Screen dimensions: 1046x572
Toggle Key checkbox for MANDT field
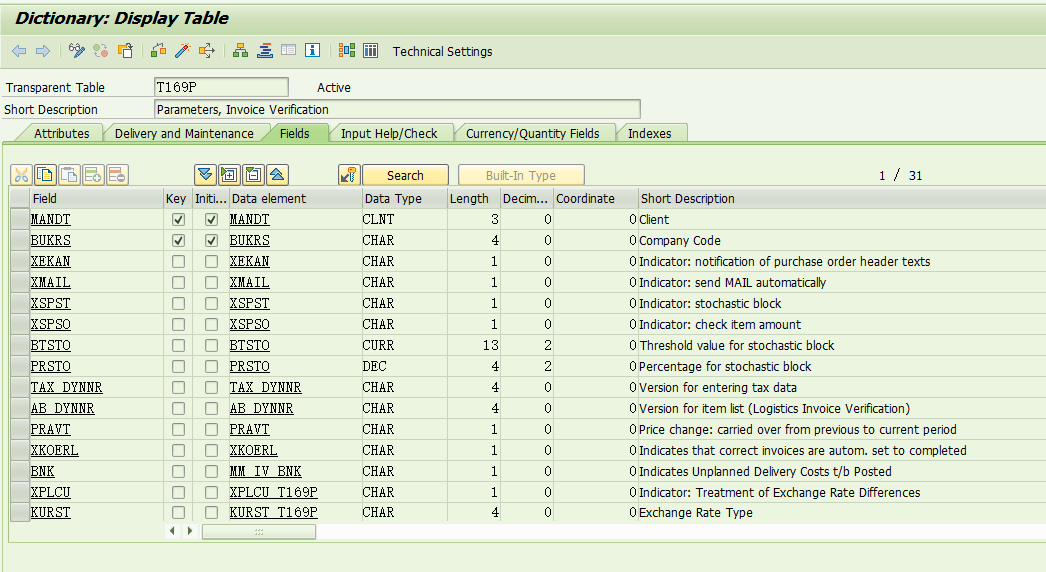point(178,220)
